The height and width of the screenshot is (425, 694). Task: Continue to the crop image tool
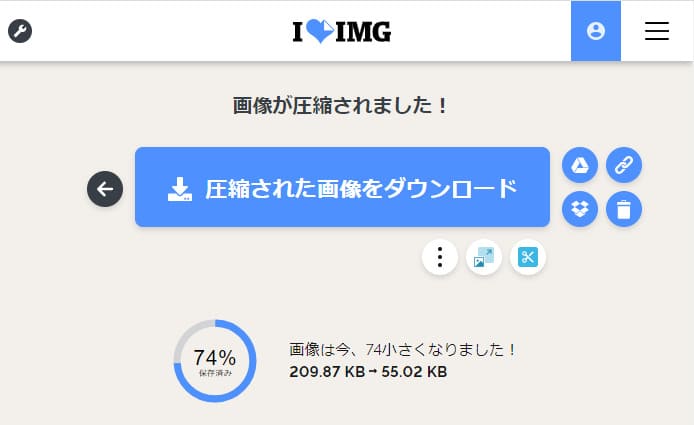pyautogui.click(x=528, y=257)
